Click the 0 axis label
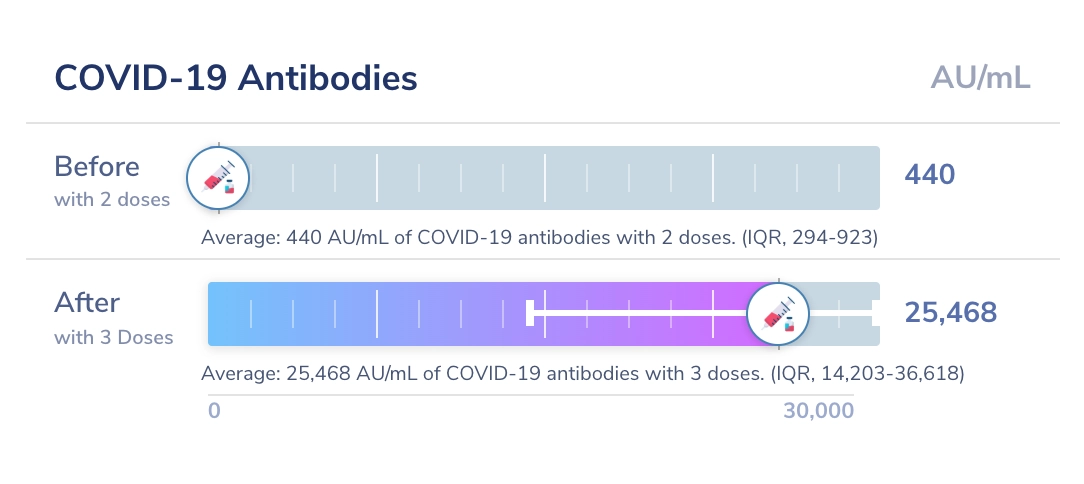 214,411
